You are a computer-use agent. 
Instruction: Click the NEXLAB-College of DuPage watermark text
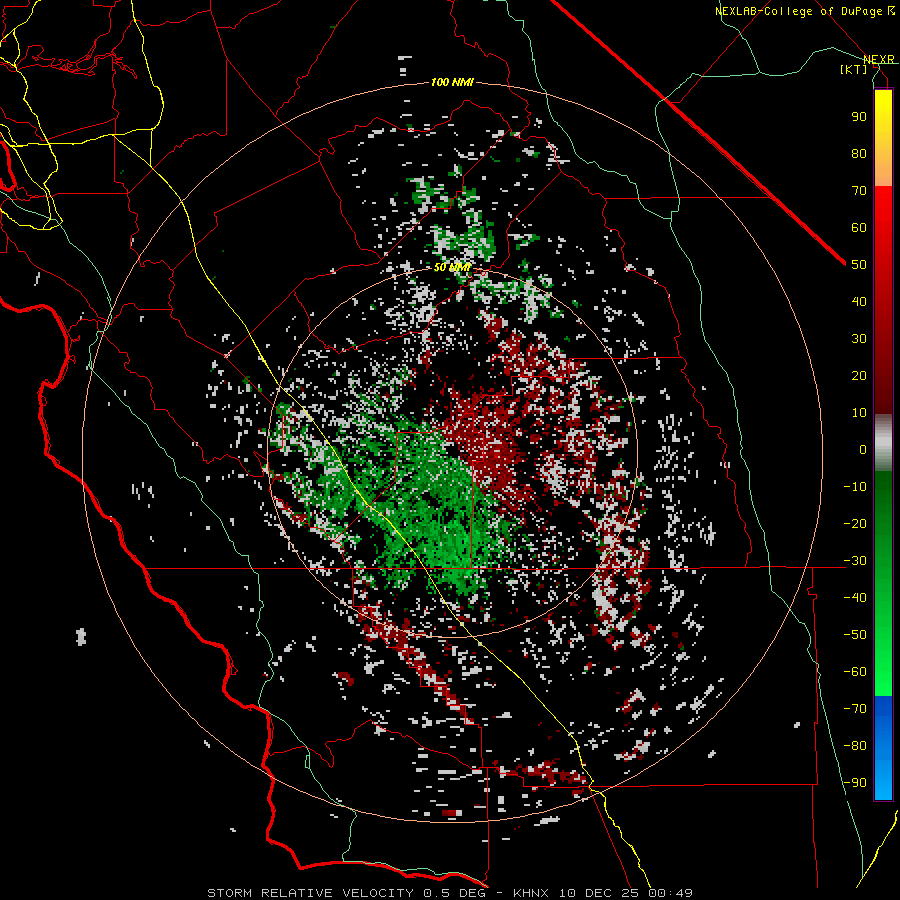coord(804,11)
